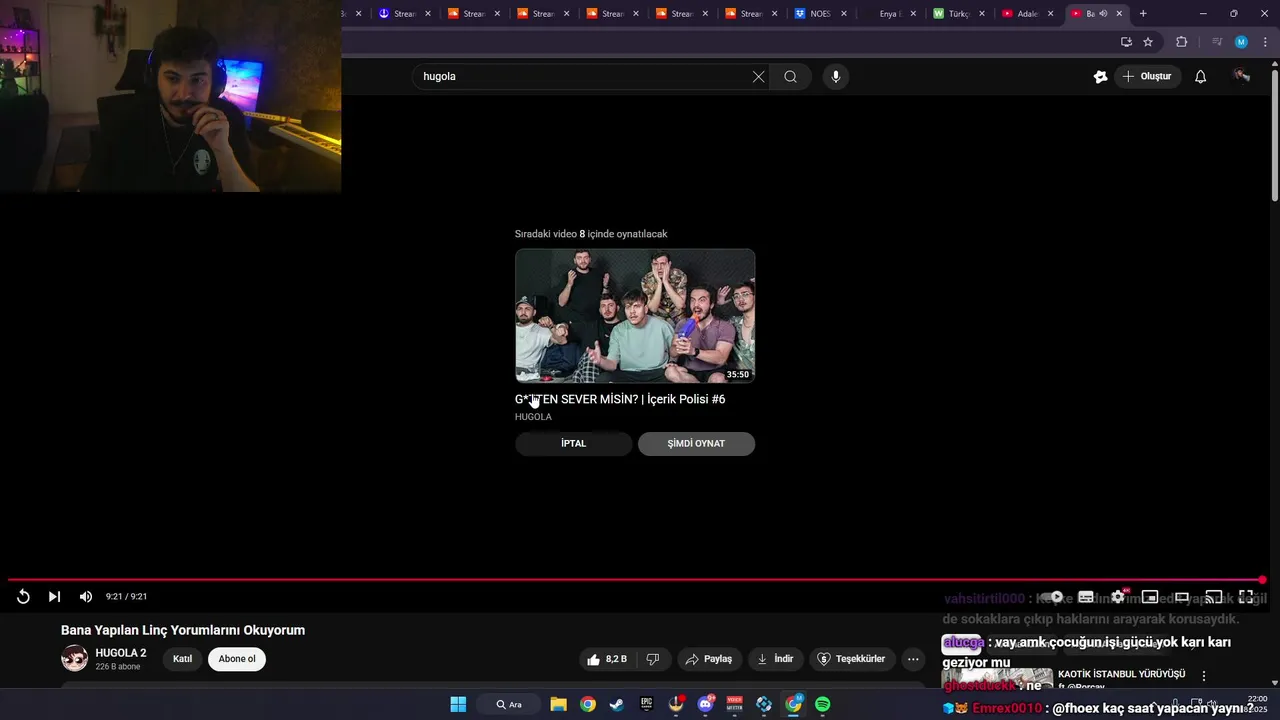Image resolution: width=1280 pixels, height=720 pixels.
Task: Open the Chrome media control icon
Action: pyautogui.click(x=1217, y=42)
